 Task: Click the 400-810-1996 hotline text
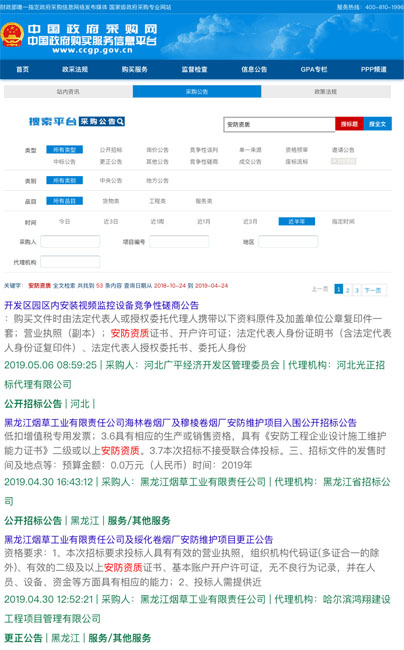[385, 7]
